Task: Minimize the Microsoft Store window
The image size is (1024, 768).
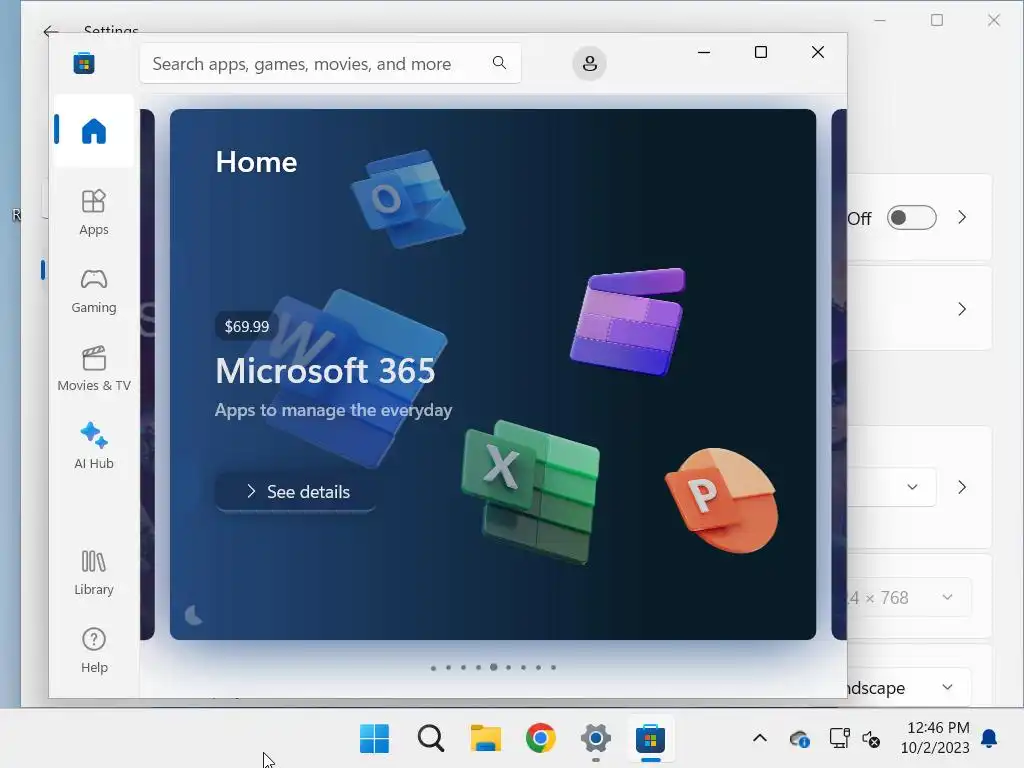Action: 704,52
